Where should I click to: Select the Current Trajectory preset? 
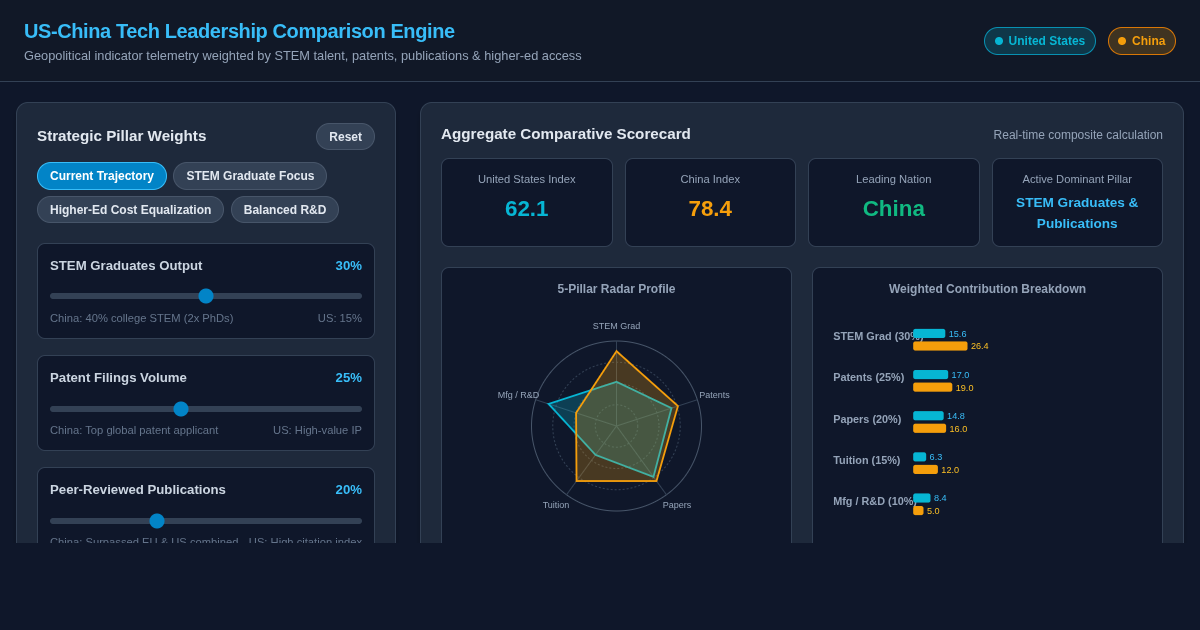(102, 176)
